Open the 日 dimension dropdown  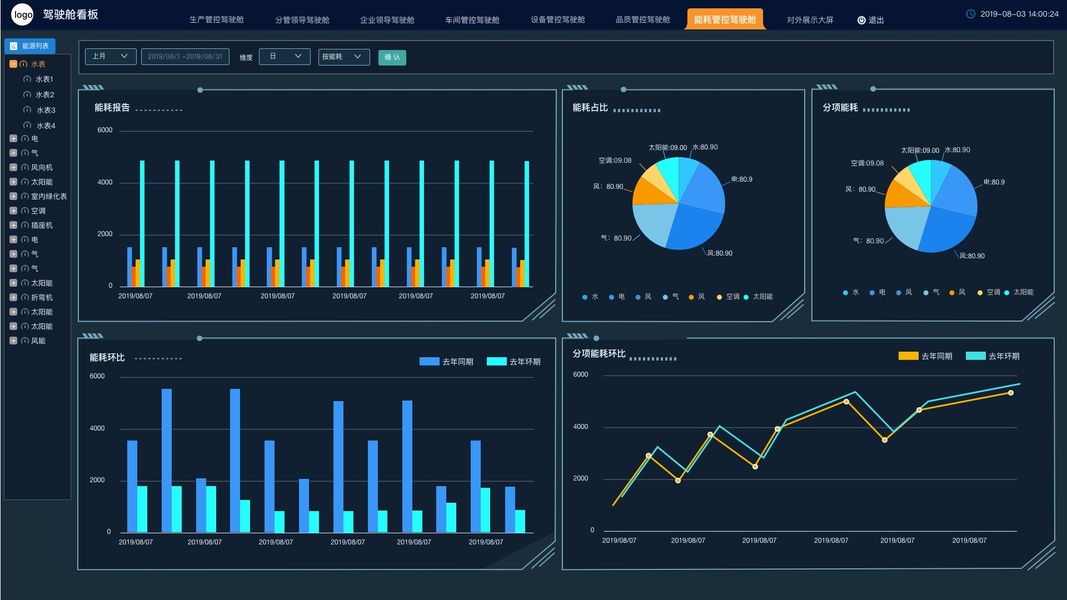coord(284,56)
